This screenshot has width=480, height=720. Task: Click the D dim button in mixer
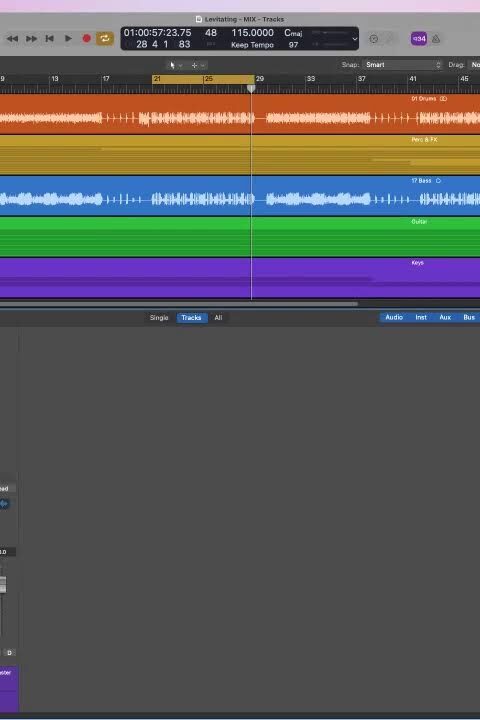tap(9, 652)
